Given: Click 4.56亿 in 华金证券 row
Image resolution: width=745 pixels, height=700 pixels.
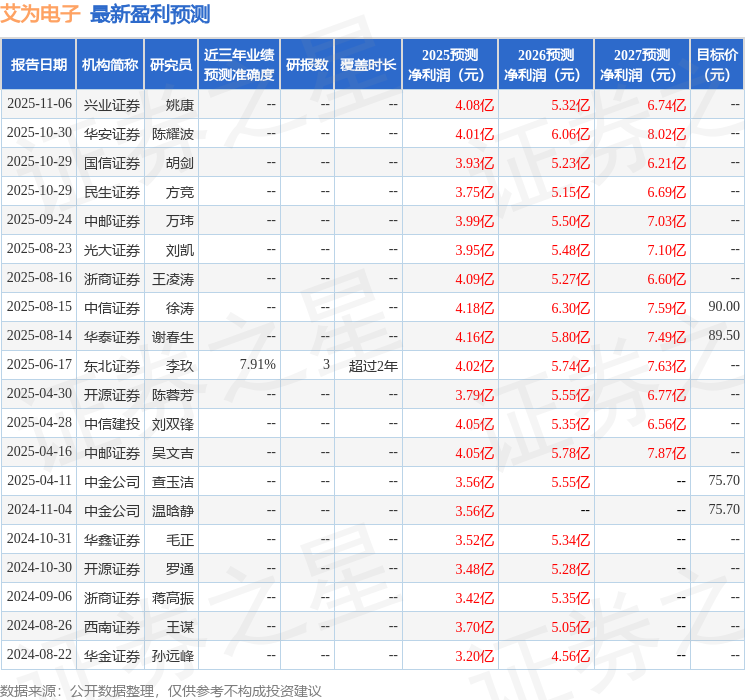Looking at the screenshot, I should pyautogui.click(x=571, y=656).
